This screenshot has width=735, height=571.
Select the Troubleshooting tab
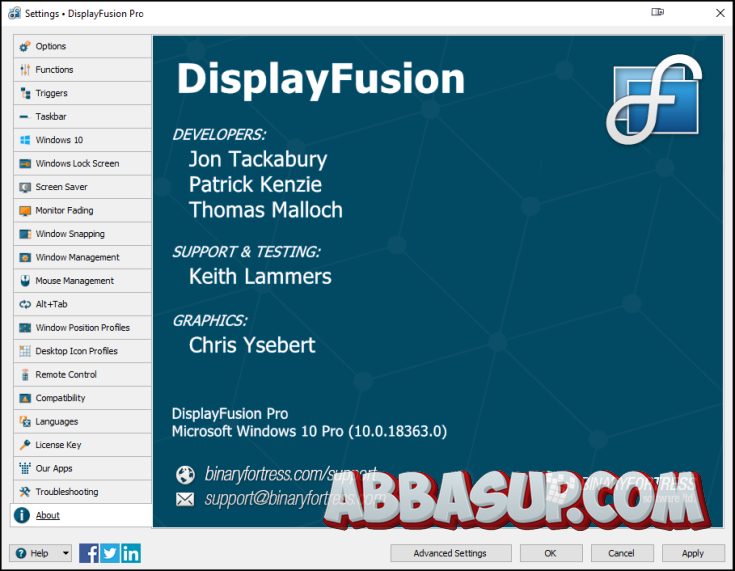pos(82,492)
